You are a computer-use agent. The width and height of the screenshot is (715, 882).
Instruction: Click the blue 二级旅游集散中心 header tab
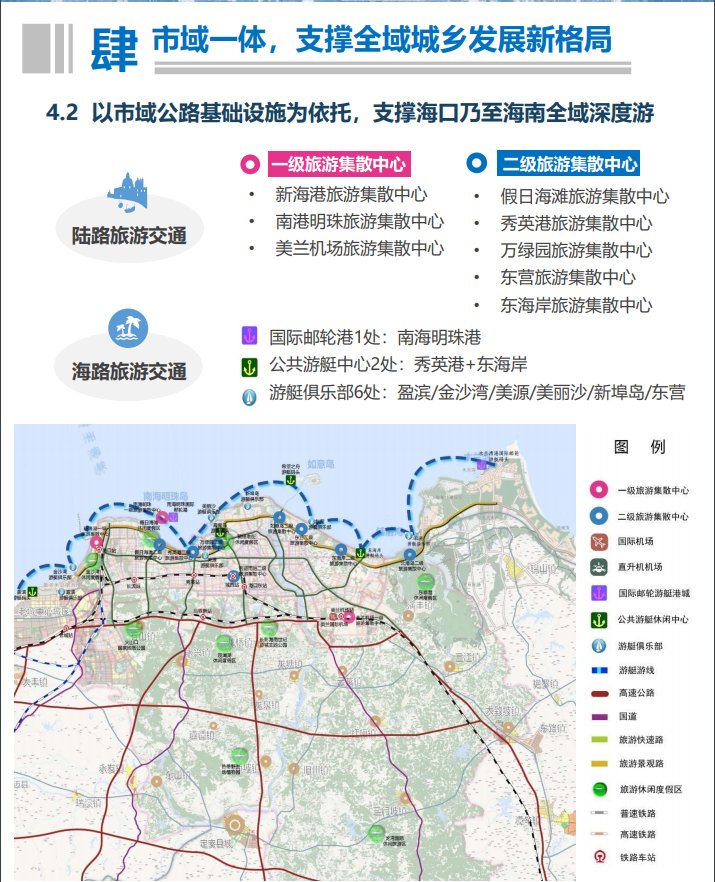point(569,164)
